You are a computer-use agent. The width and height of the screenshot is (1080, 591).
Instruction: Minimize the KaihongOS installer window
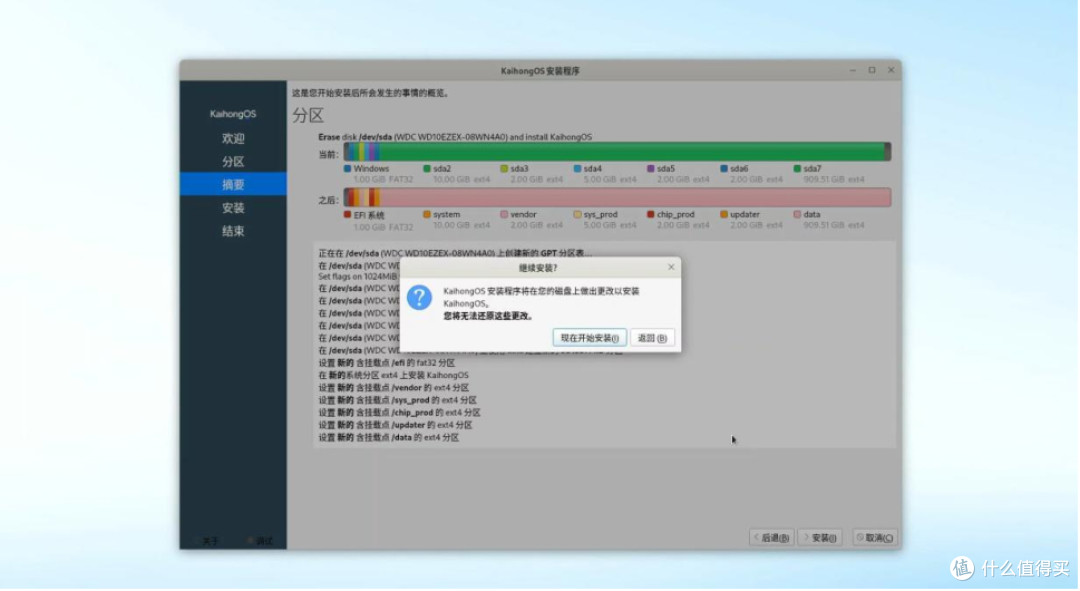853,70
